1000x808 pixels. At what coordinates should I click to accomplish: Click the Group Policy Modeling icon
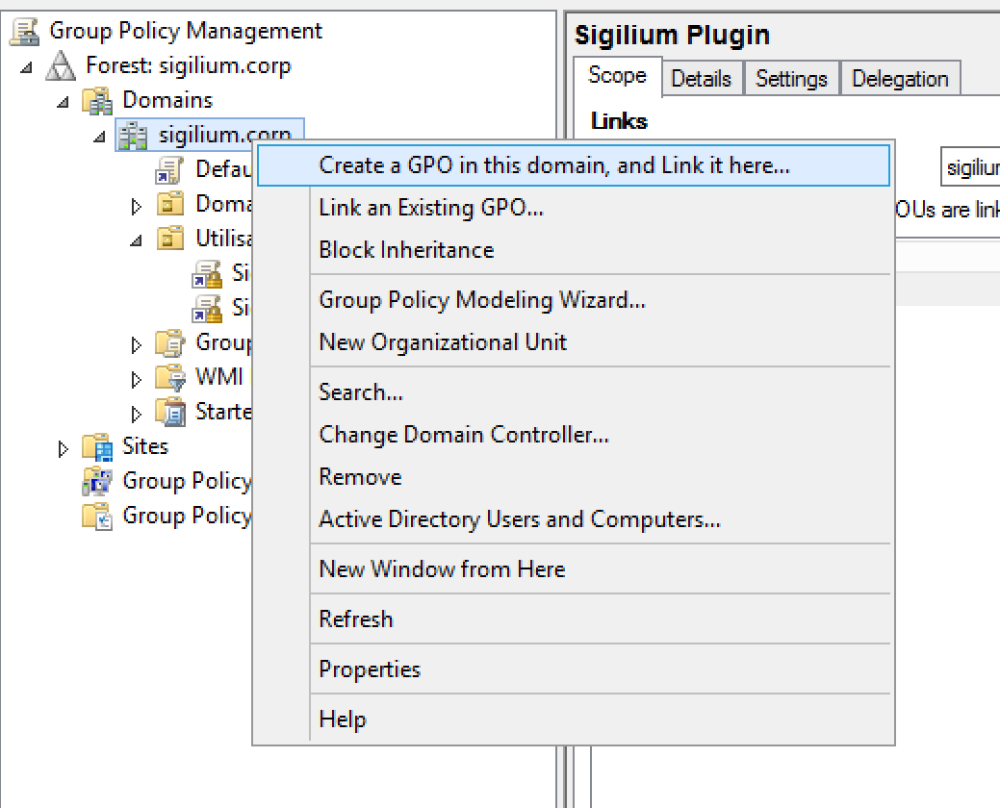click(98, 481)
